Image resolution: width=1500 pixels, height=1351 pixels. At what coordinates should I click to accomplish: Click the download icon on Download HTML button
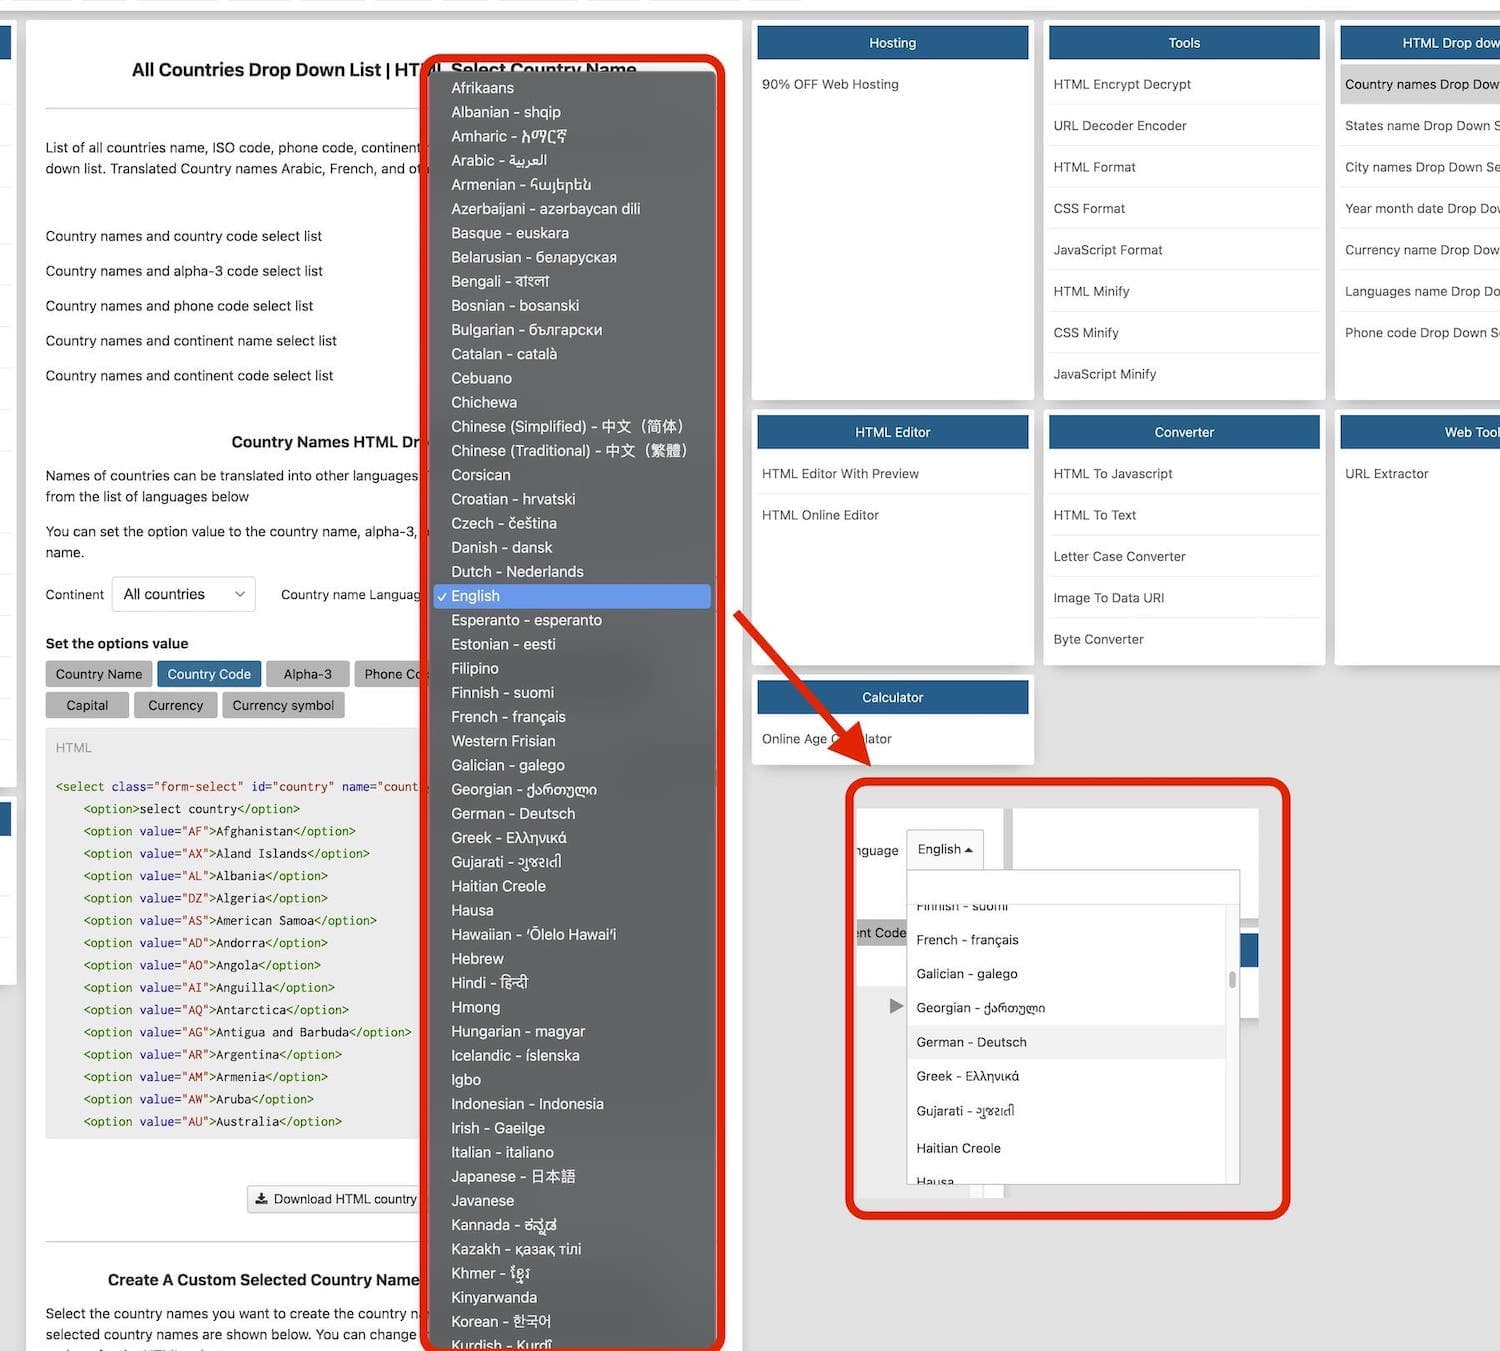(262, 1199)
